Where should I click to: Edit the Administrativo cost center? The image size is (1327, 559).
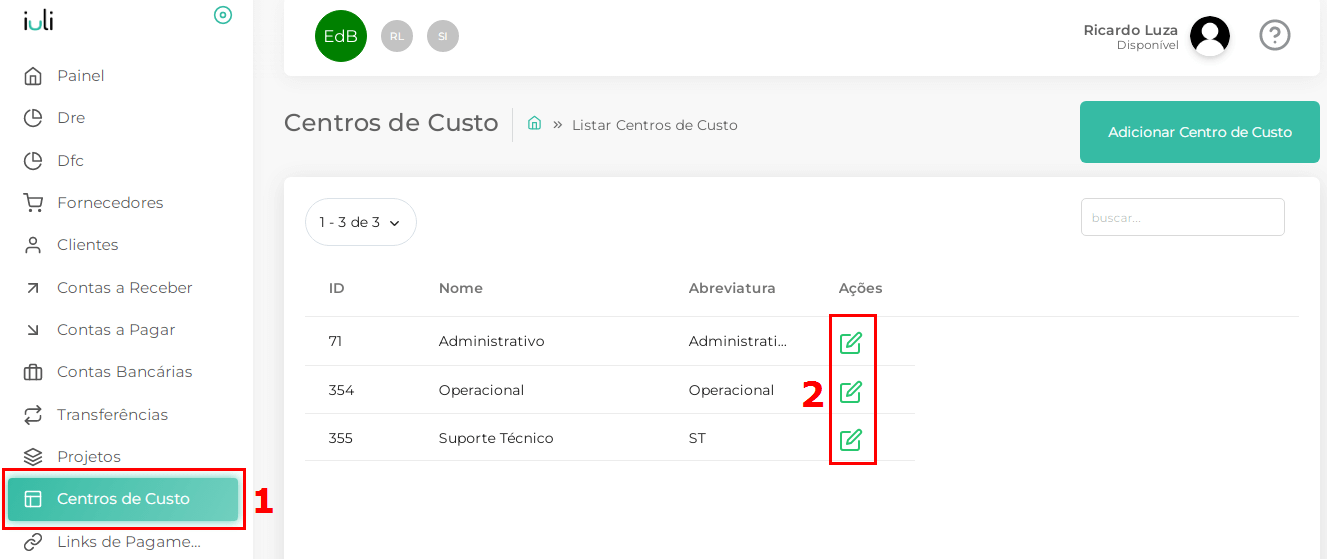(850, 343)
